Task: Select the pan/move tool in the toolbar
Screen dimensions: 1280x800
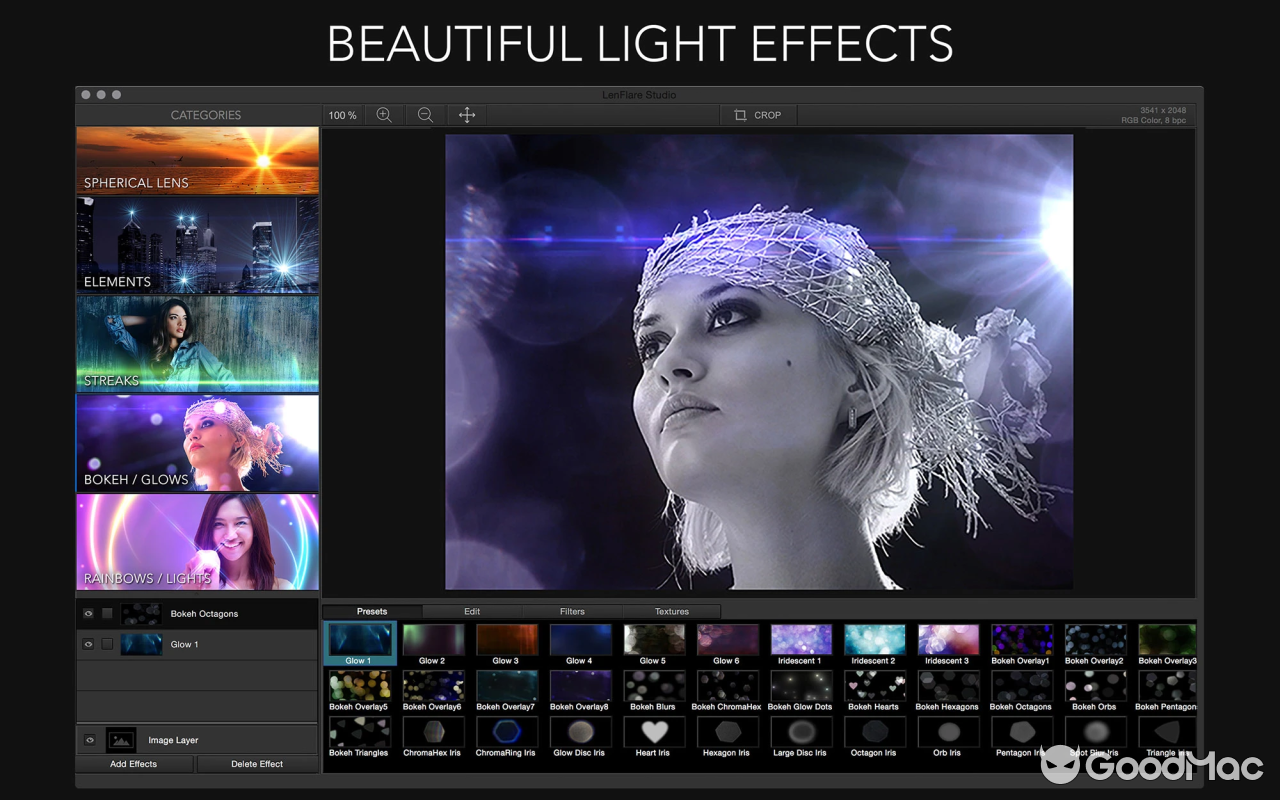Action: (x=466, y=115)
